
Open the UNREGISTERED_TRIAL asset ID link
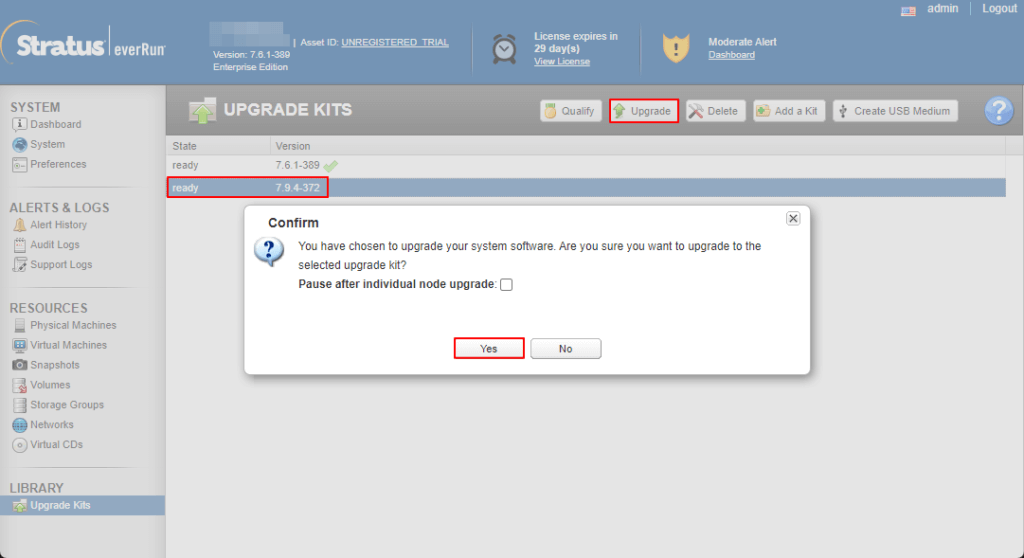pyautogui.click(x=394, y=42)
